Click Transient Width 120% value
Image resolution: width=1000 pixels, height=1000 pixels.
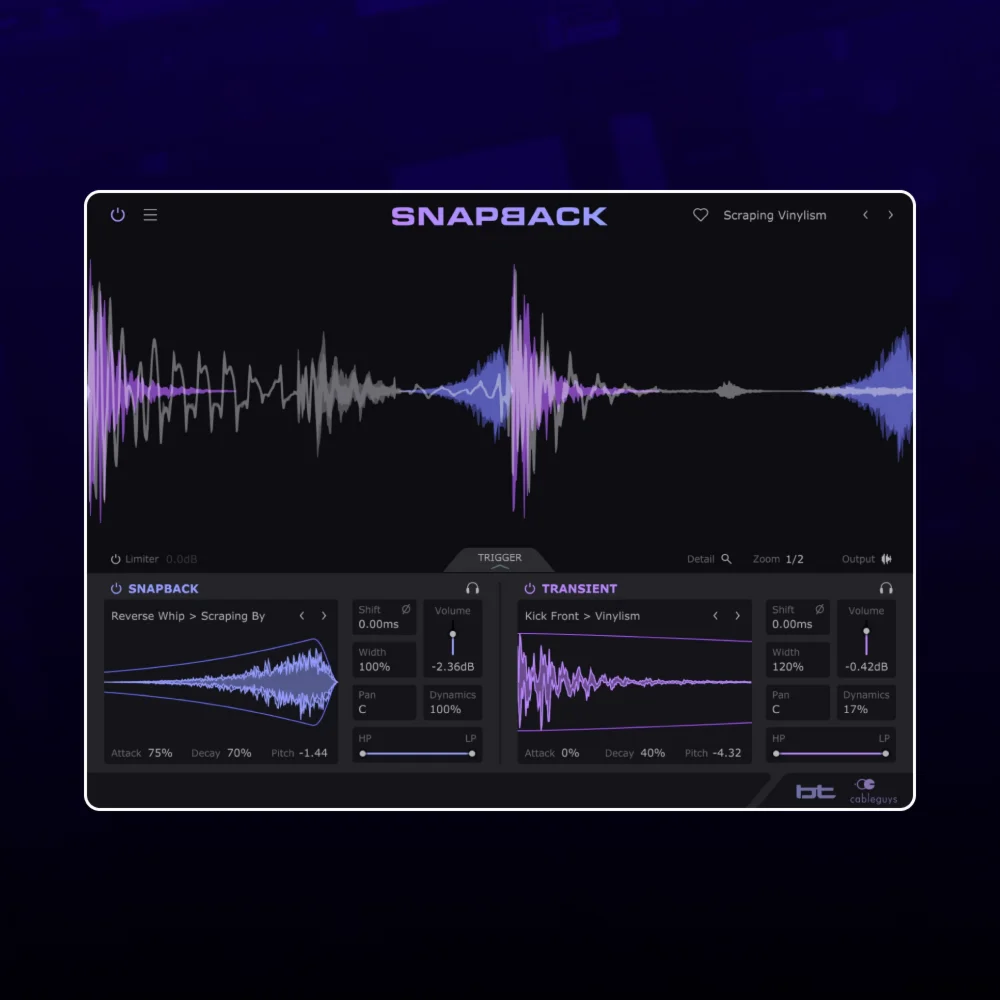pyautogui.click(x=788, y=667)
